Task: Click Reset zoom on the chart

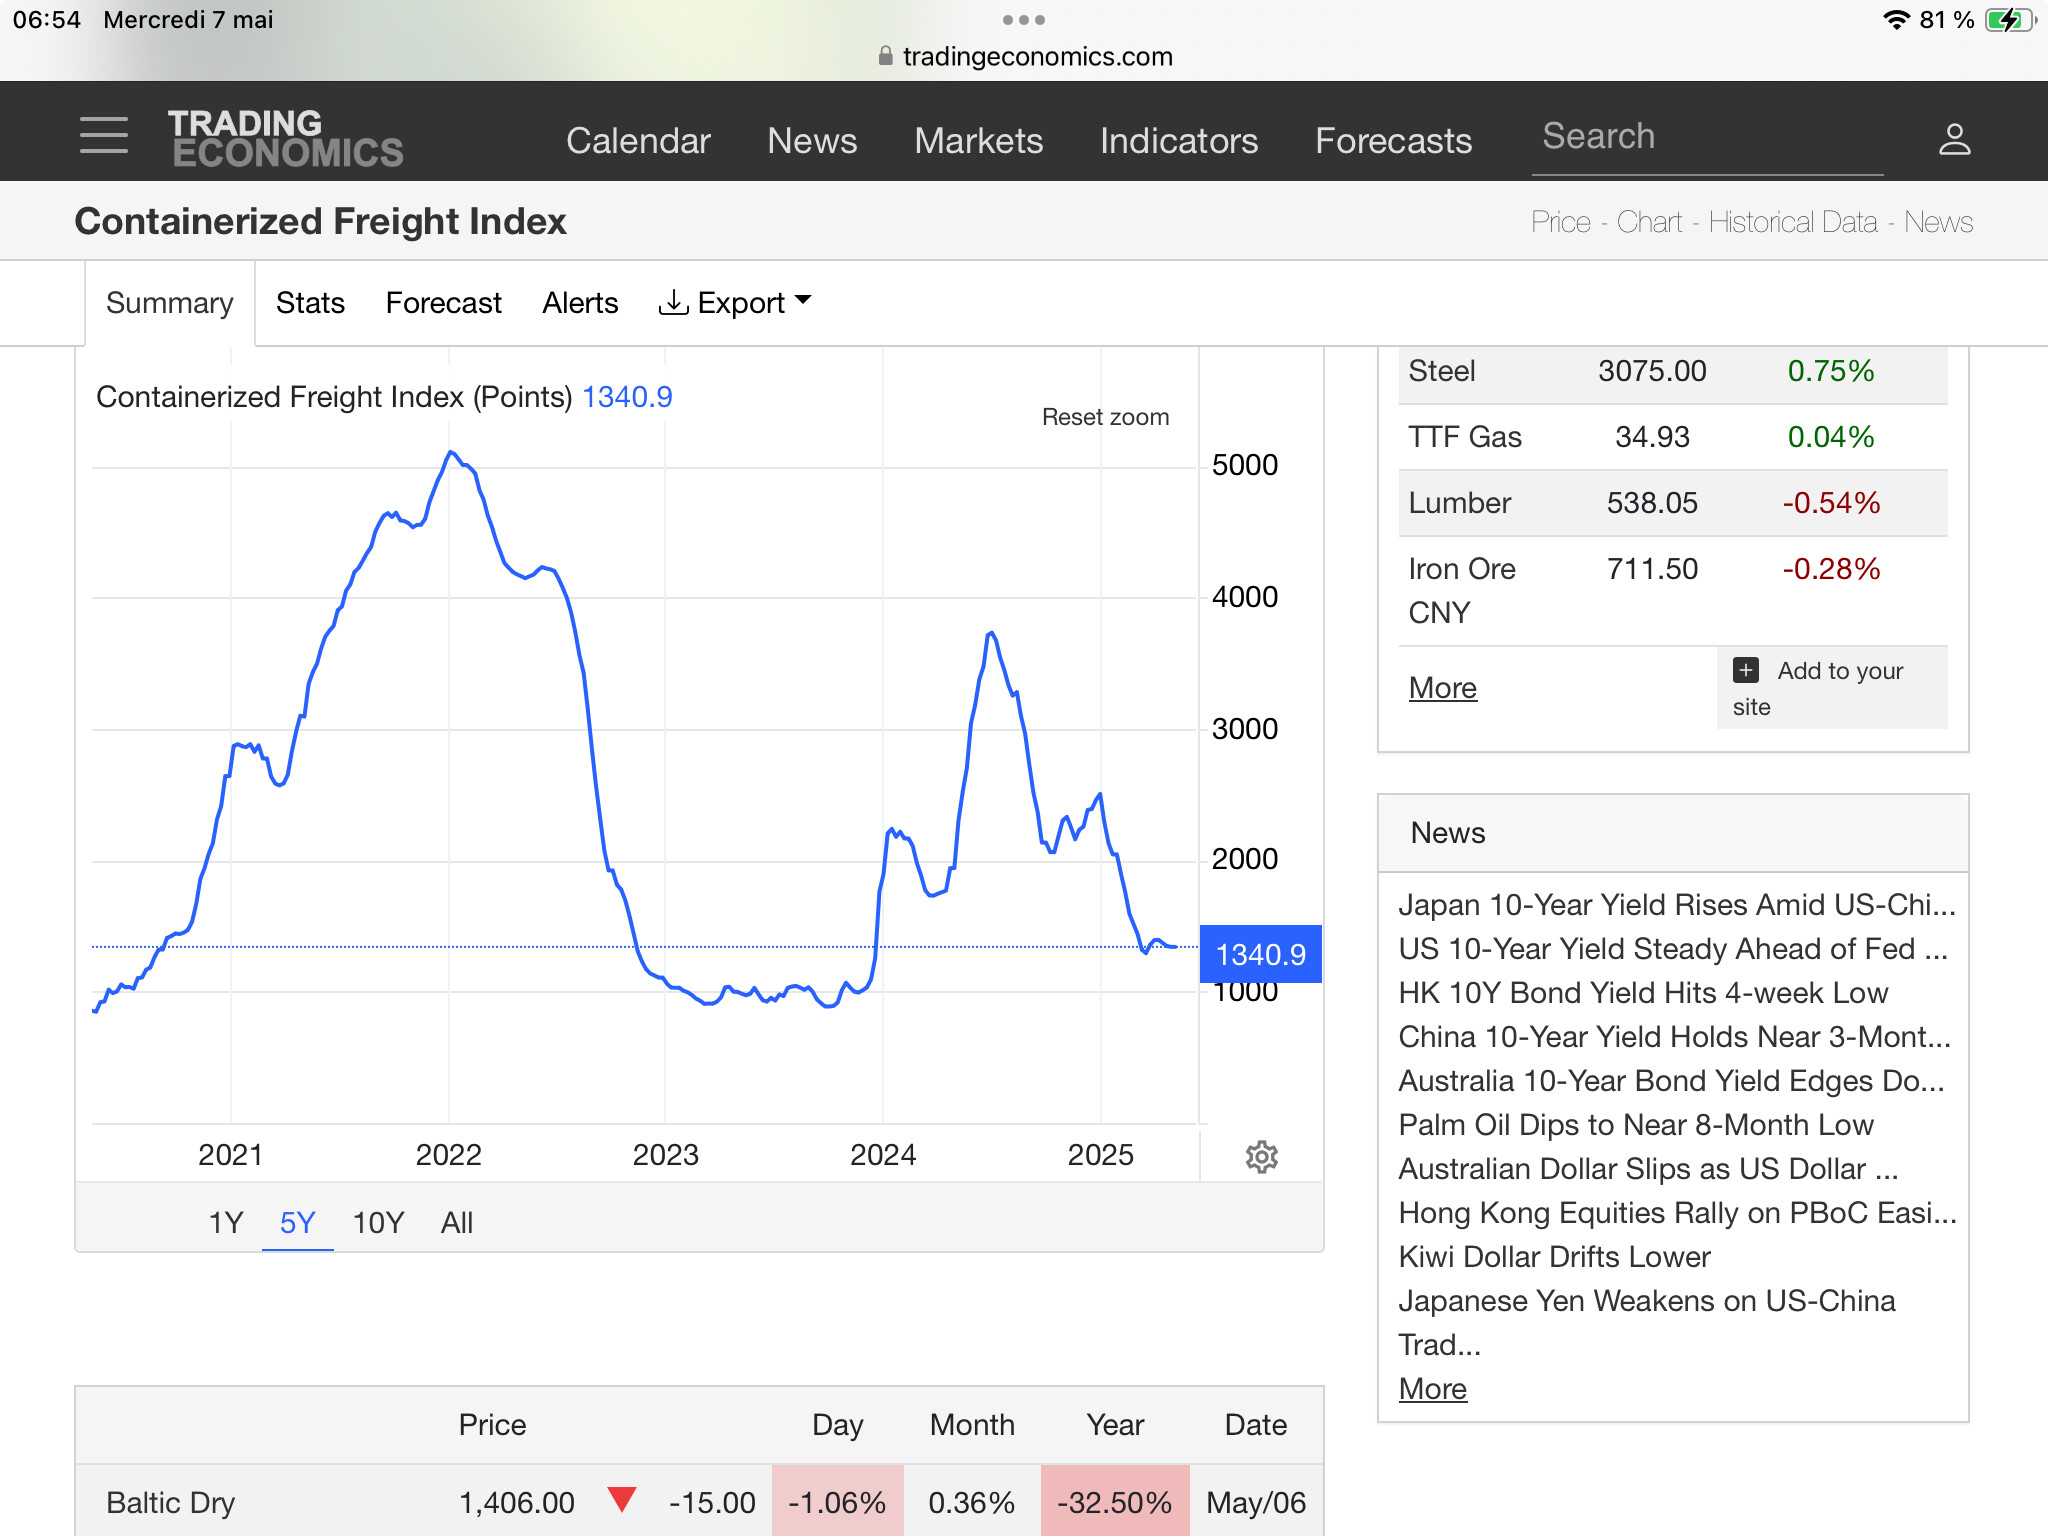Action: click(x=1105, y=417)
